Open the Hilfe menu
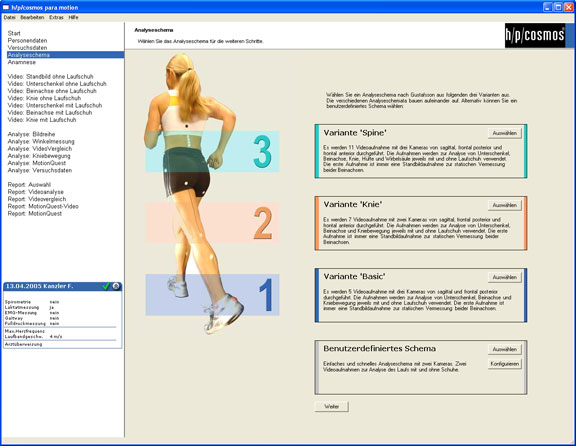The width and height of the screenshot is (576, 446). coord(73,17)
